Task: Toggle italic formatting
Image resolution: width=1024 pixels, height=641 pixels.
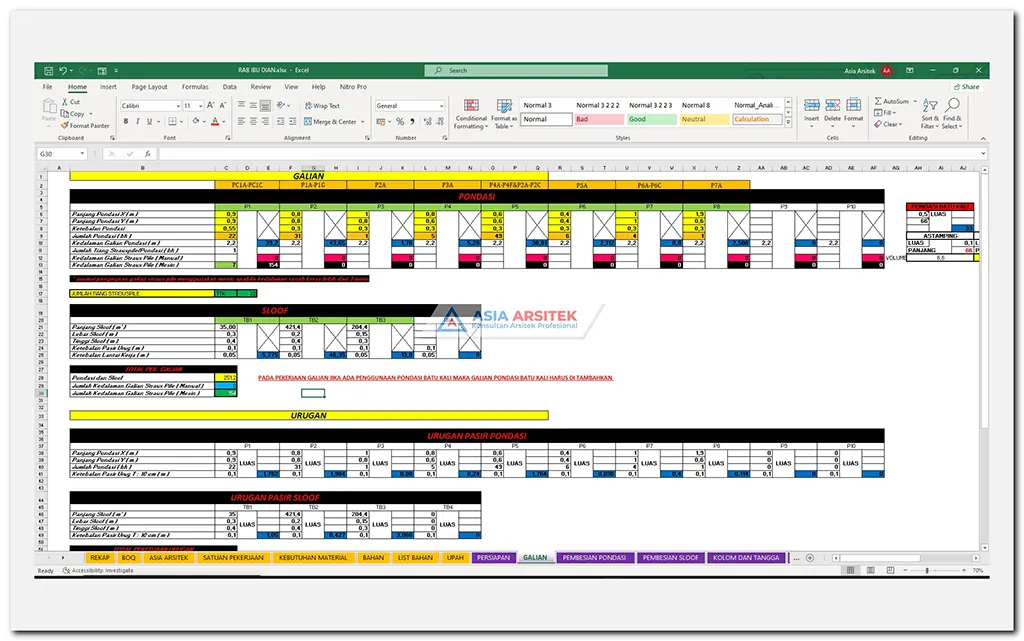Action: (x=138, y=121)
